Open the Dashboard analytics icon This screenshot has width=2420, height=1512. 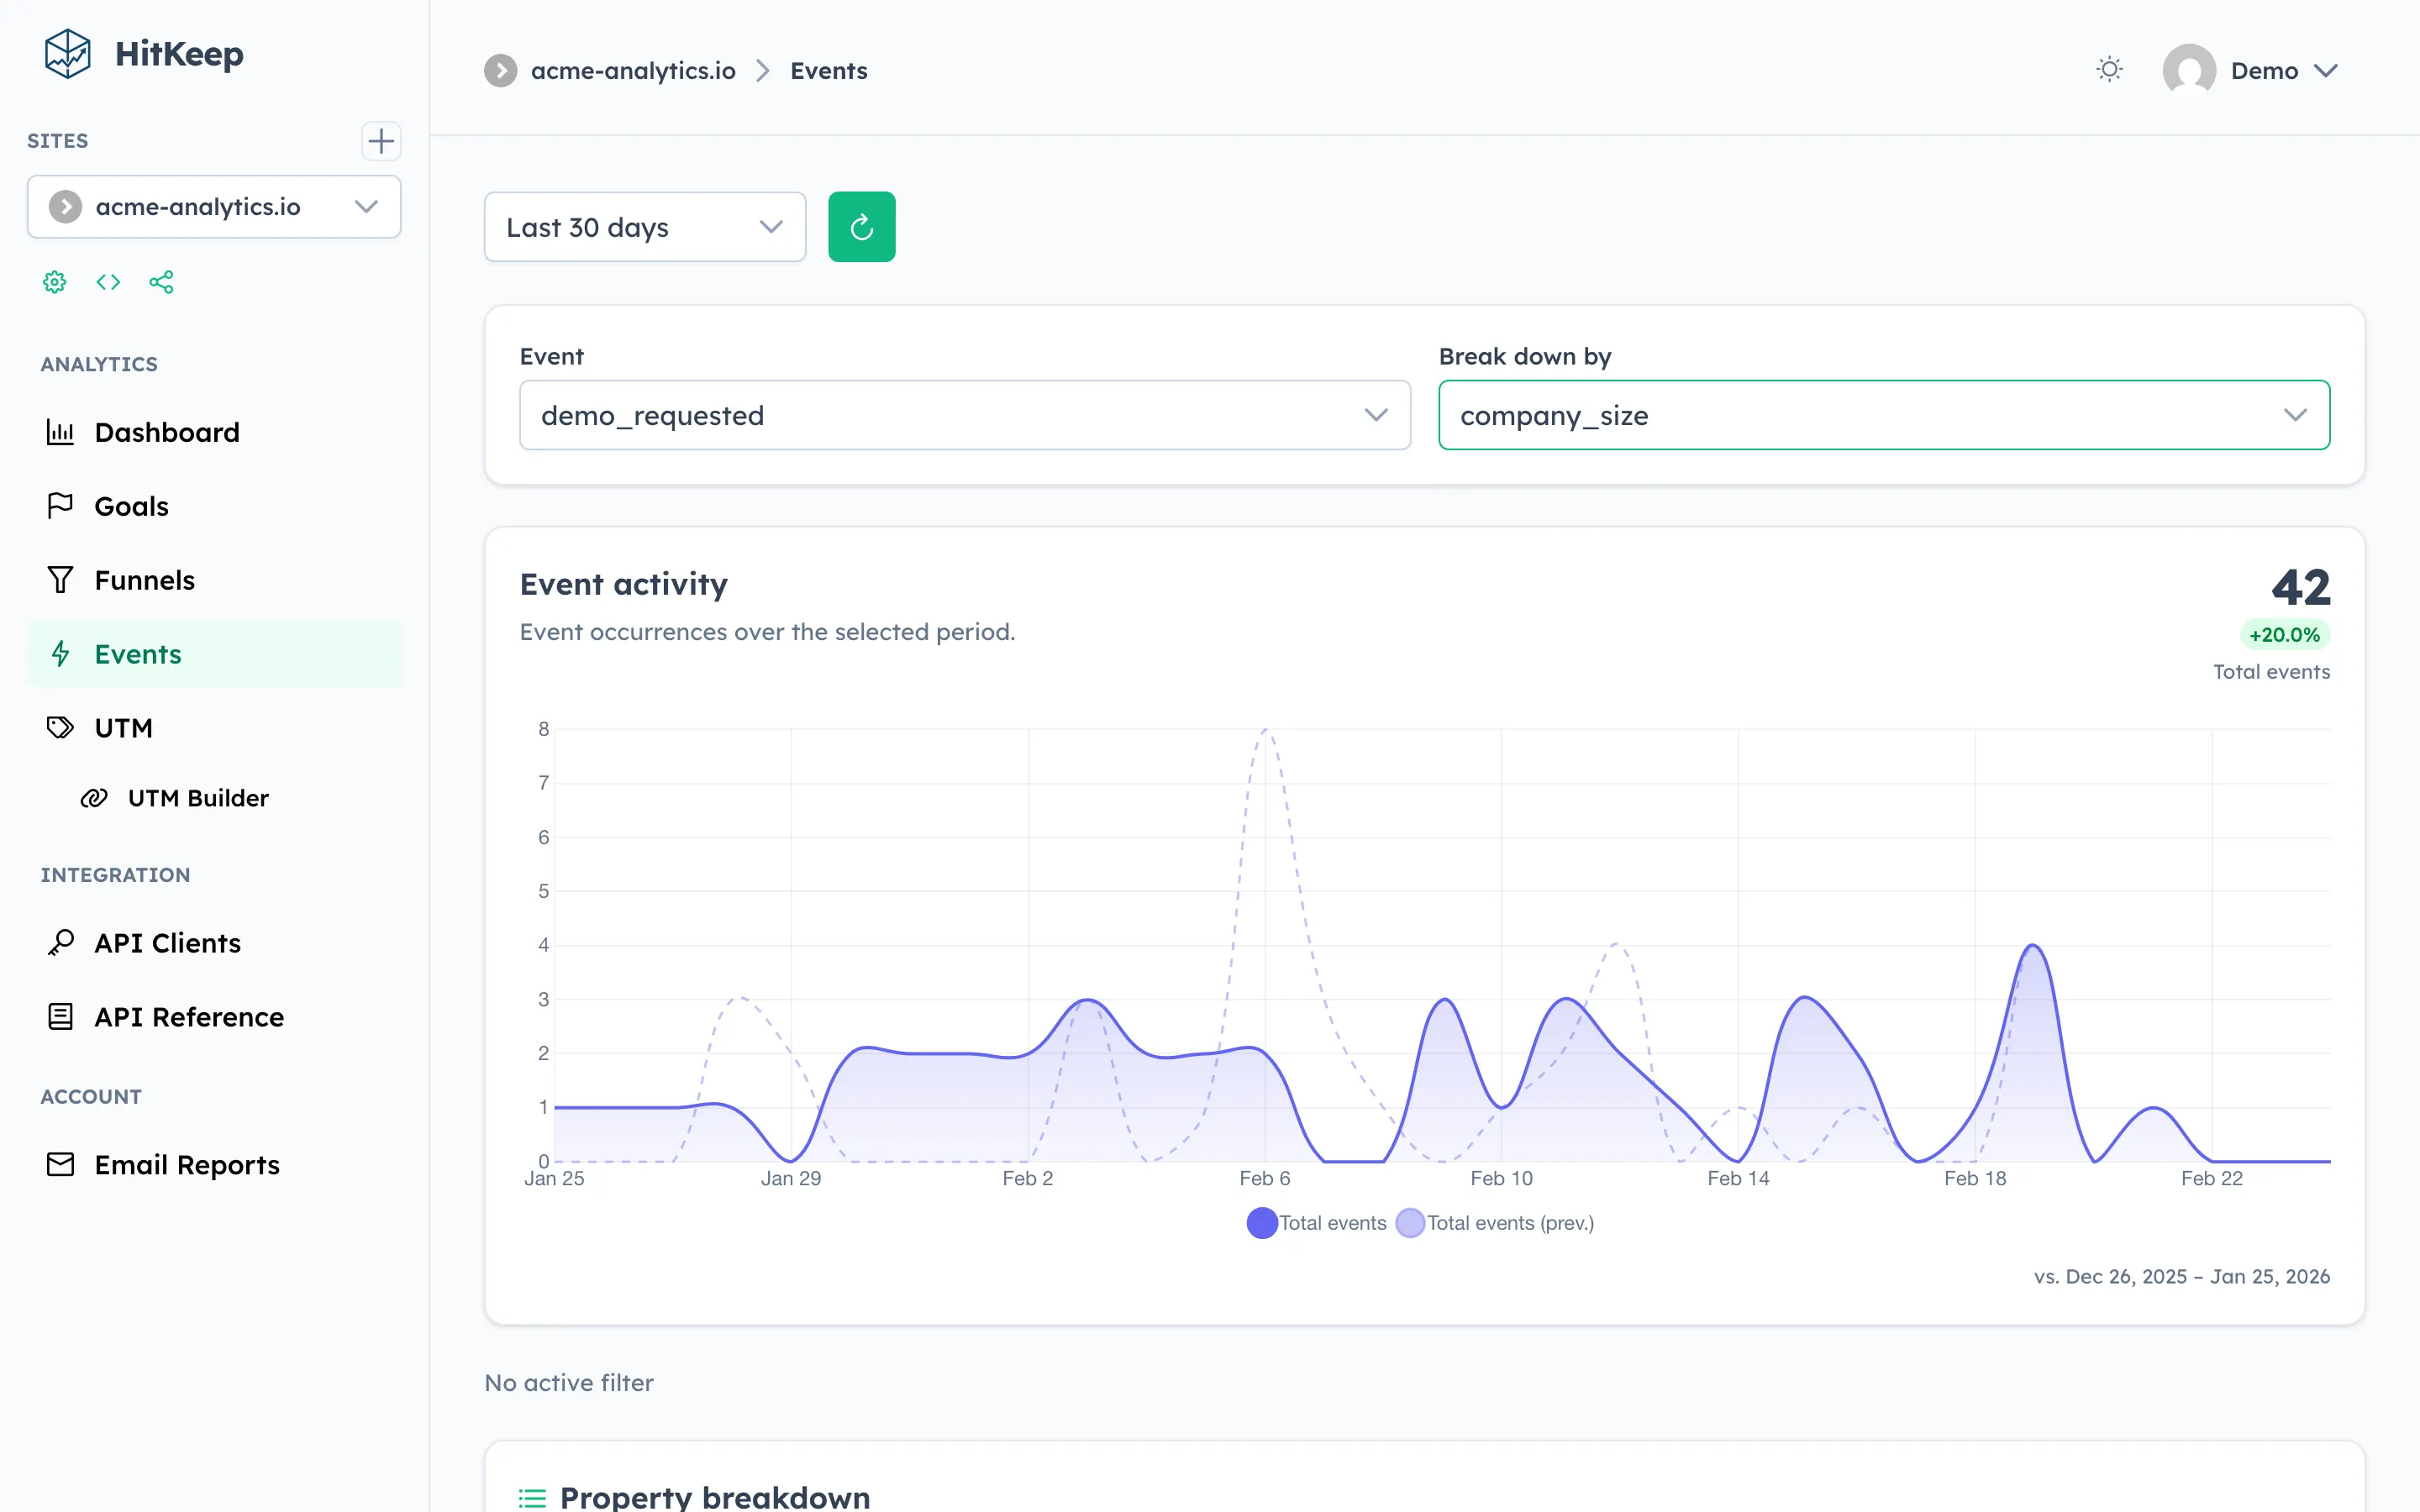(60, 432)
